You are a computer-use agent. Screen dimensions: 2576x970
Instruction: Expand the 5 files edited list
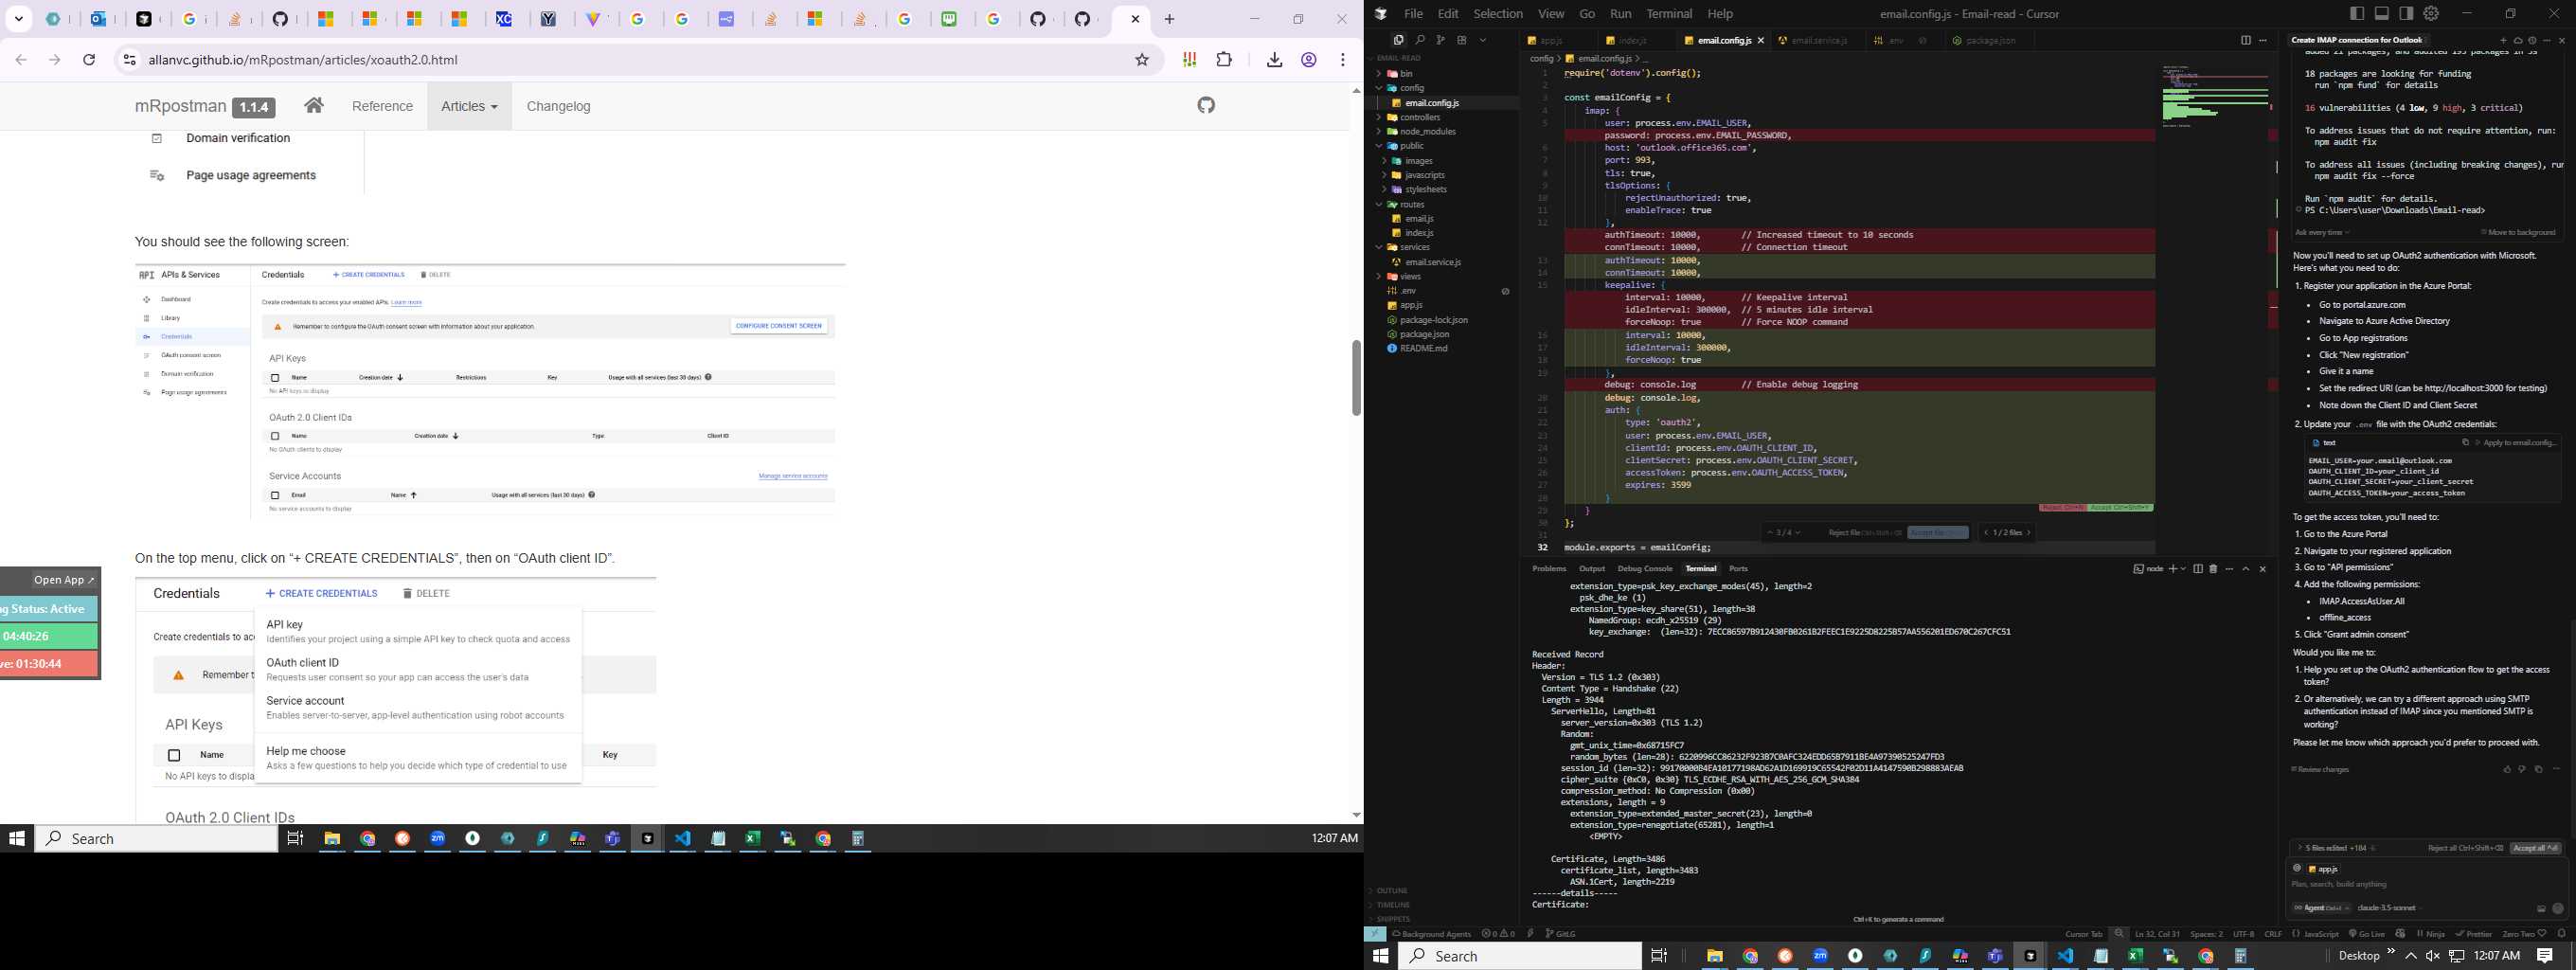(x=2336, y=848)
